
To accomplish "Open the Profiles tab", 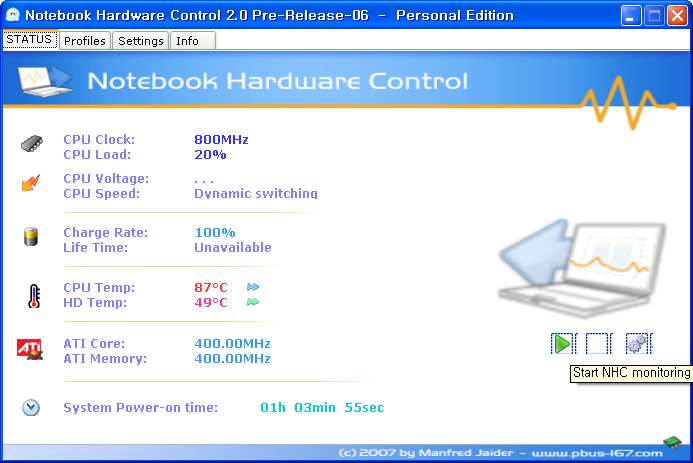I will click(x=85, y=41).
